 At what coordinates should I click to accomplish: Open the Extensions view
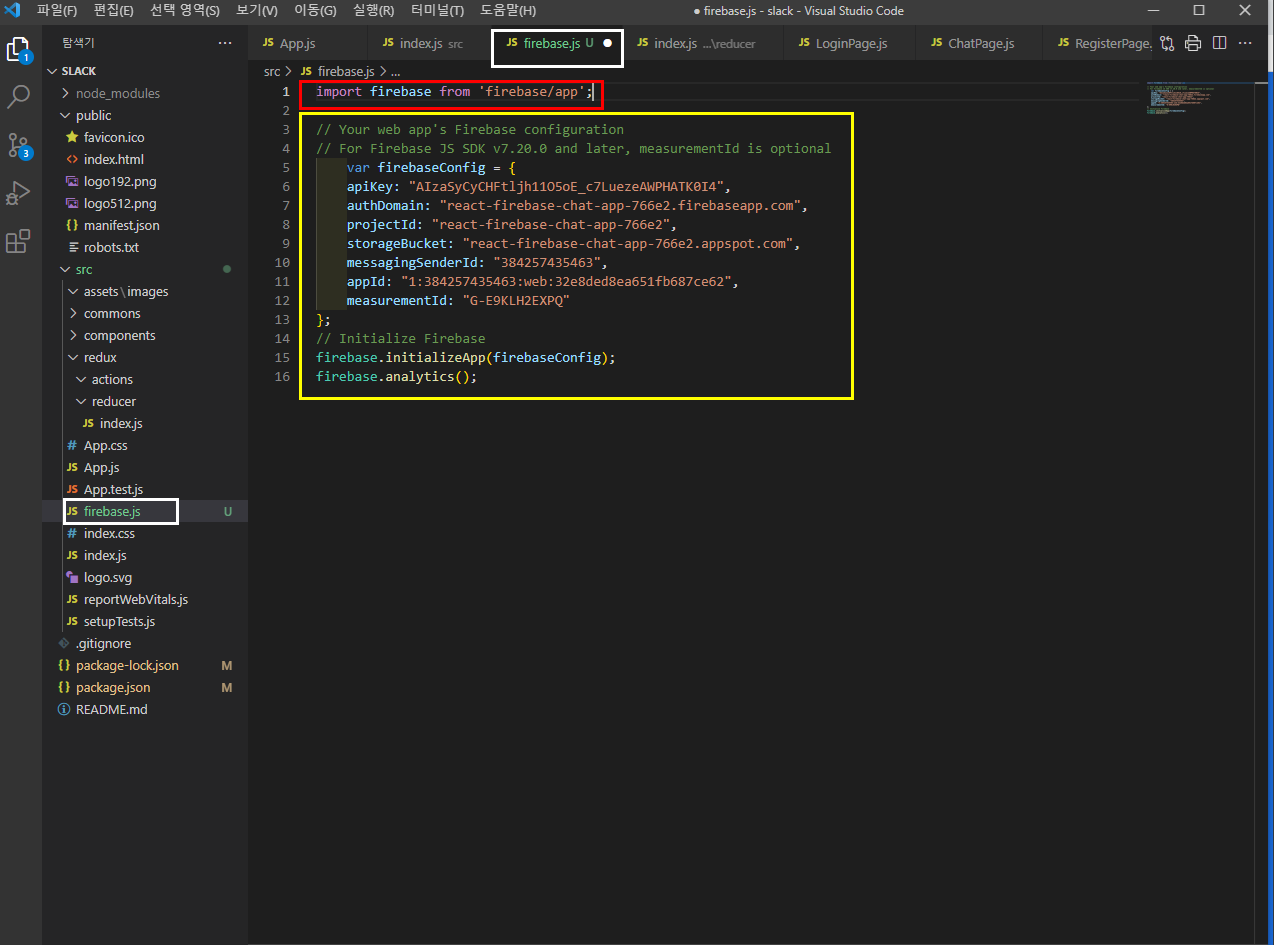coord(19,242)
